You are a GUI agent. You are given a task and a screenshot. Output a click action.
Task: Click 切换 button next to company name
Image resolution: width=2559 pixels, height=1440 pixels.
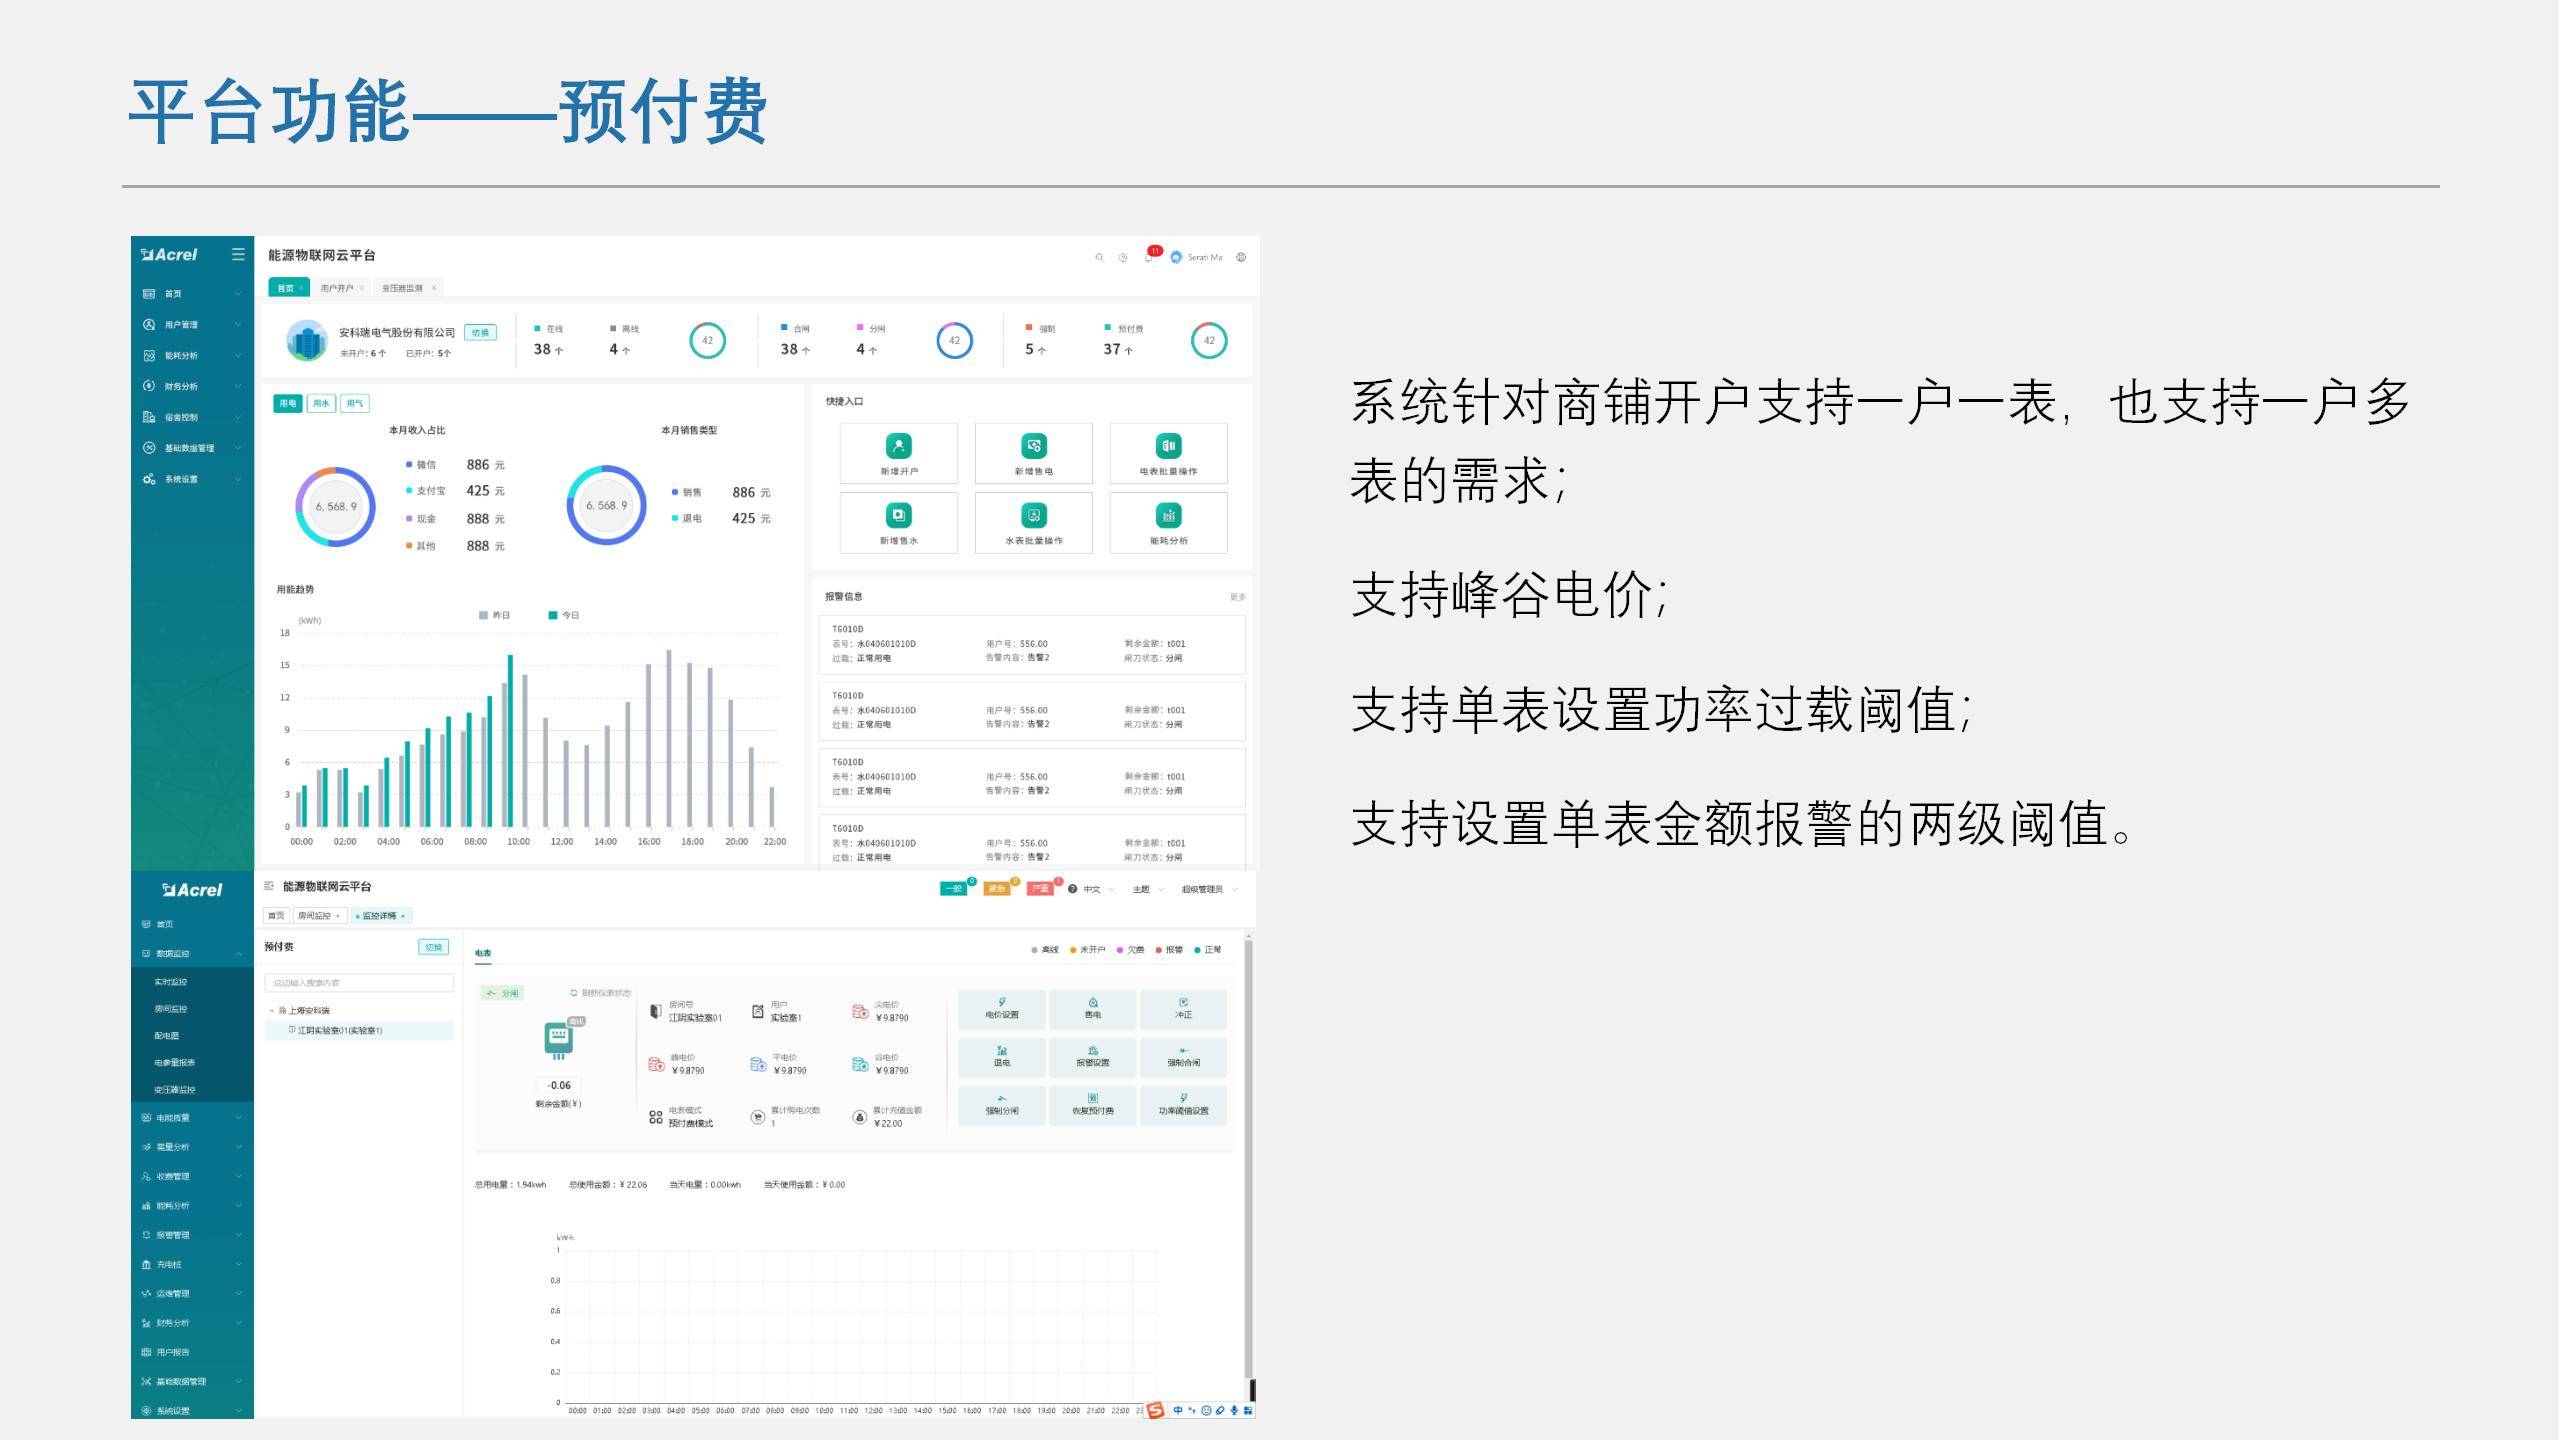point(480,332)
